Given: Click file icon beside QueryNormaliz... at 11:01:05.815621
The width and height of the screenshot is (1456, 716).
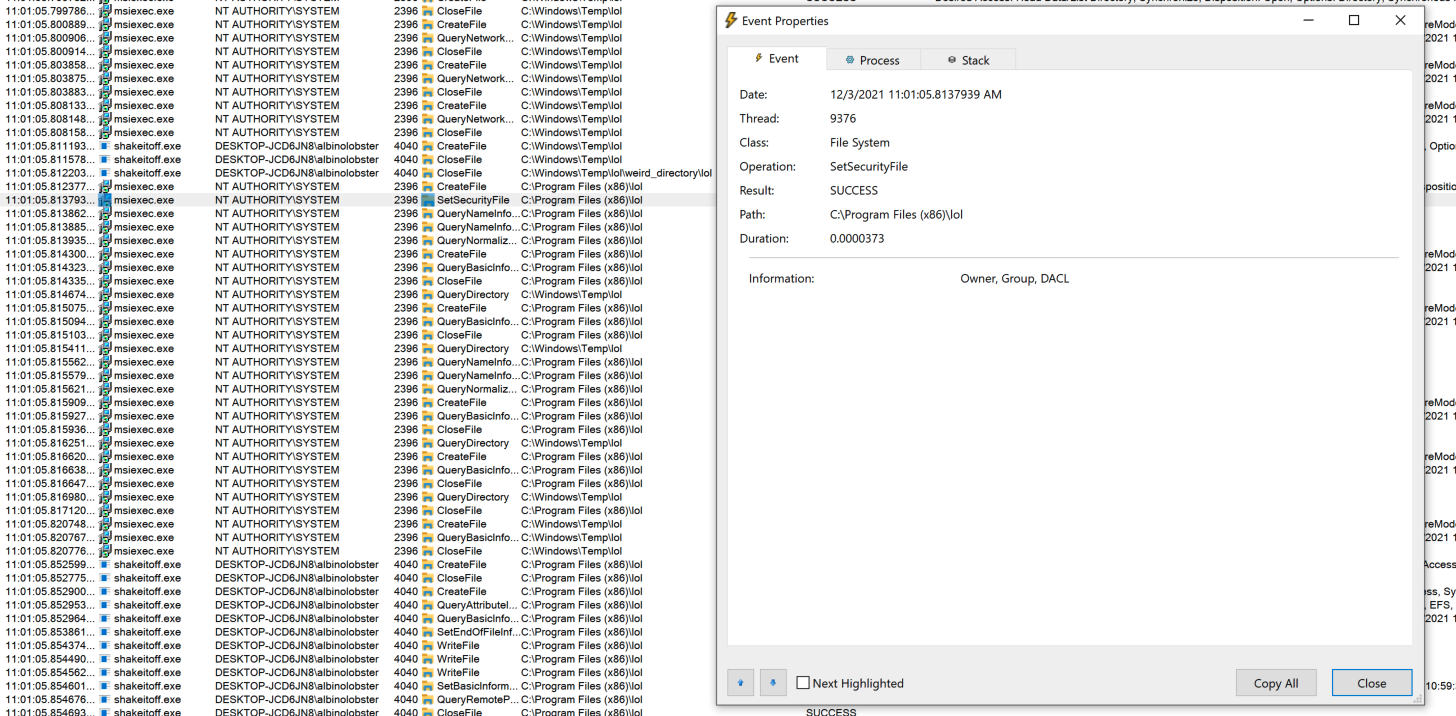Looking at the screenshot, I should point(428,389).
